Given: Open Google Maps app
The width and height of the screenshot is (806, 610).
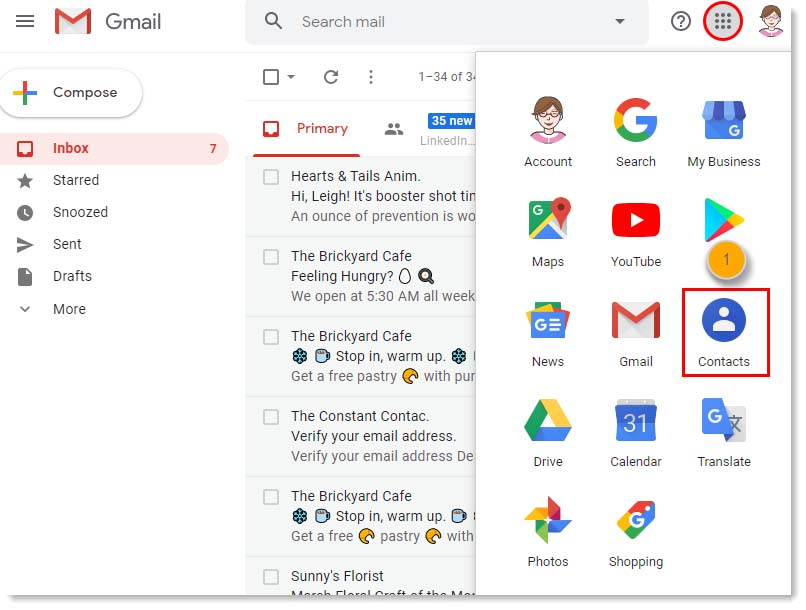Looking at the screenshot, I should click(x=548, y=232).
